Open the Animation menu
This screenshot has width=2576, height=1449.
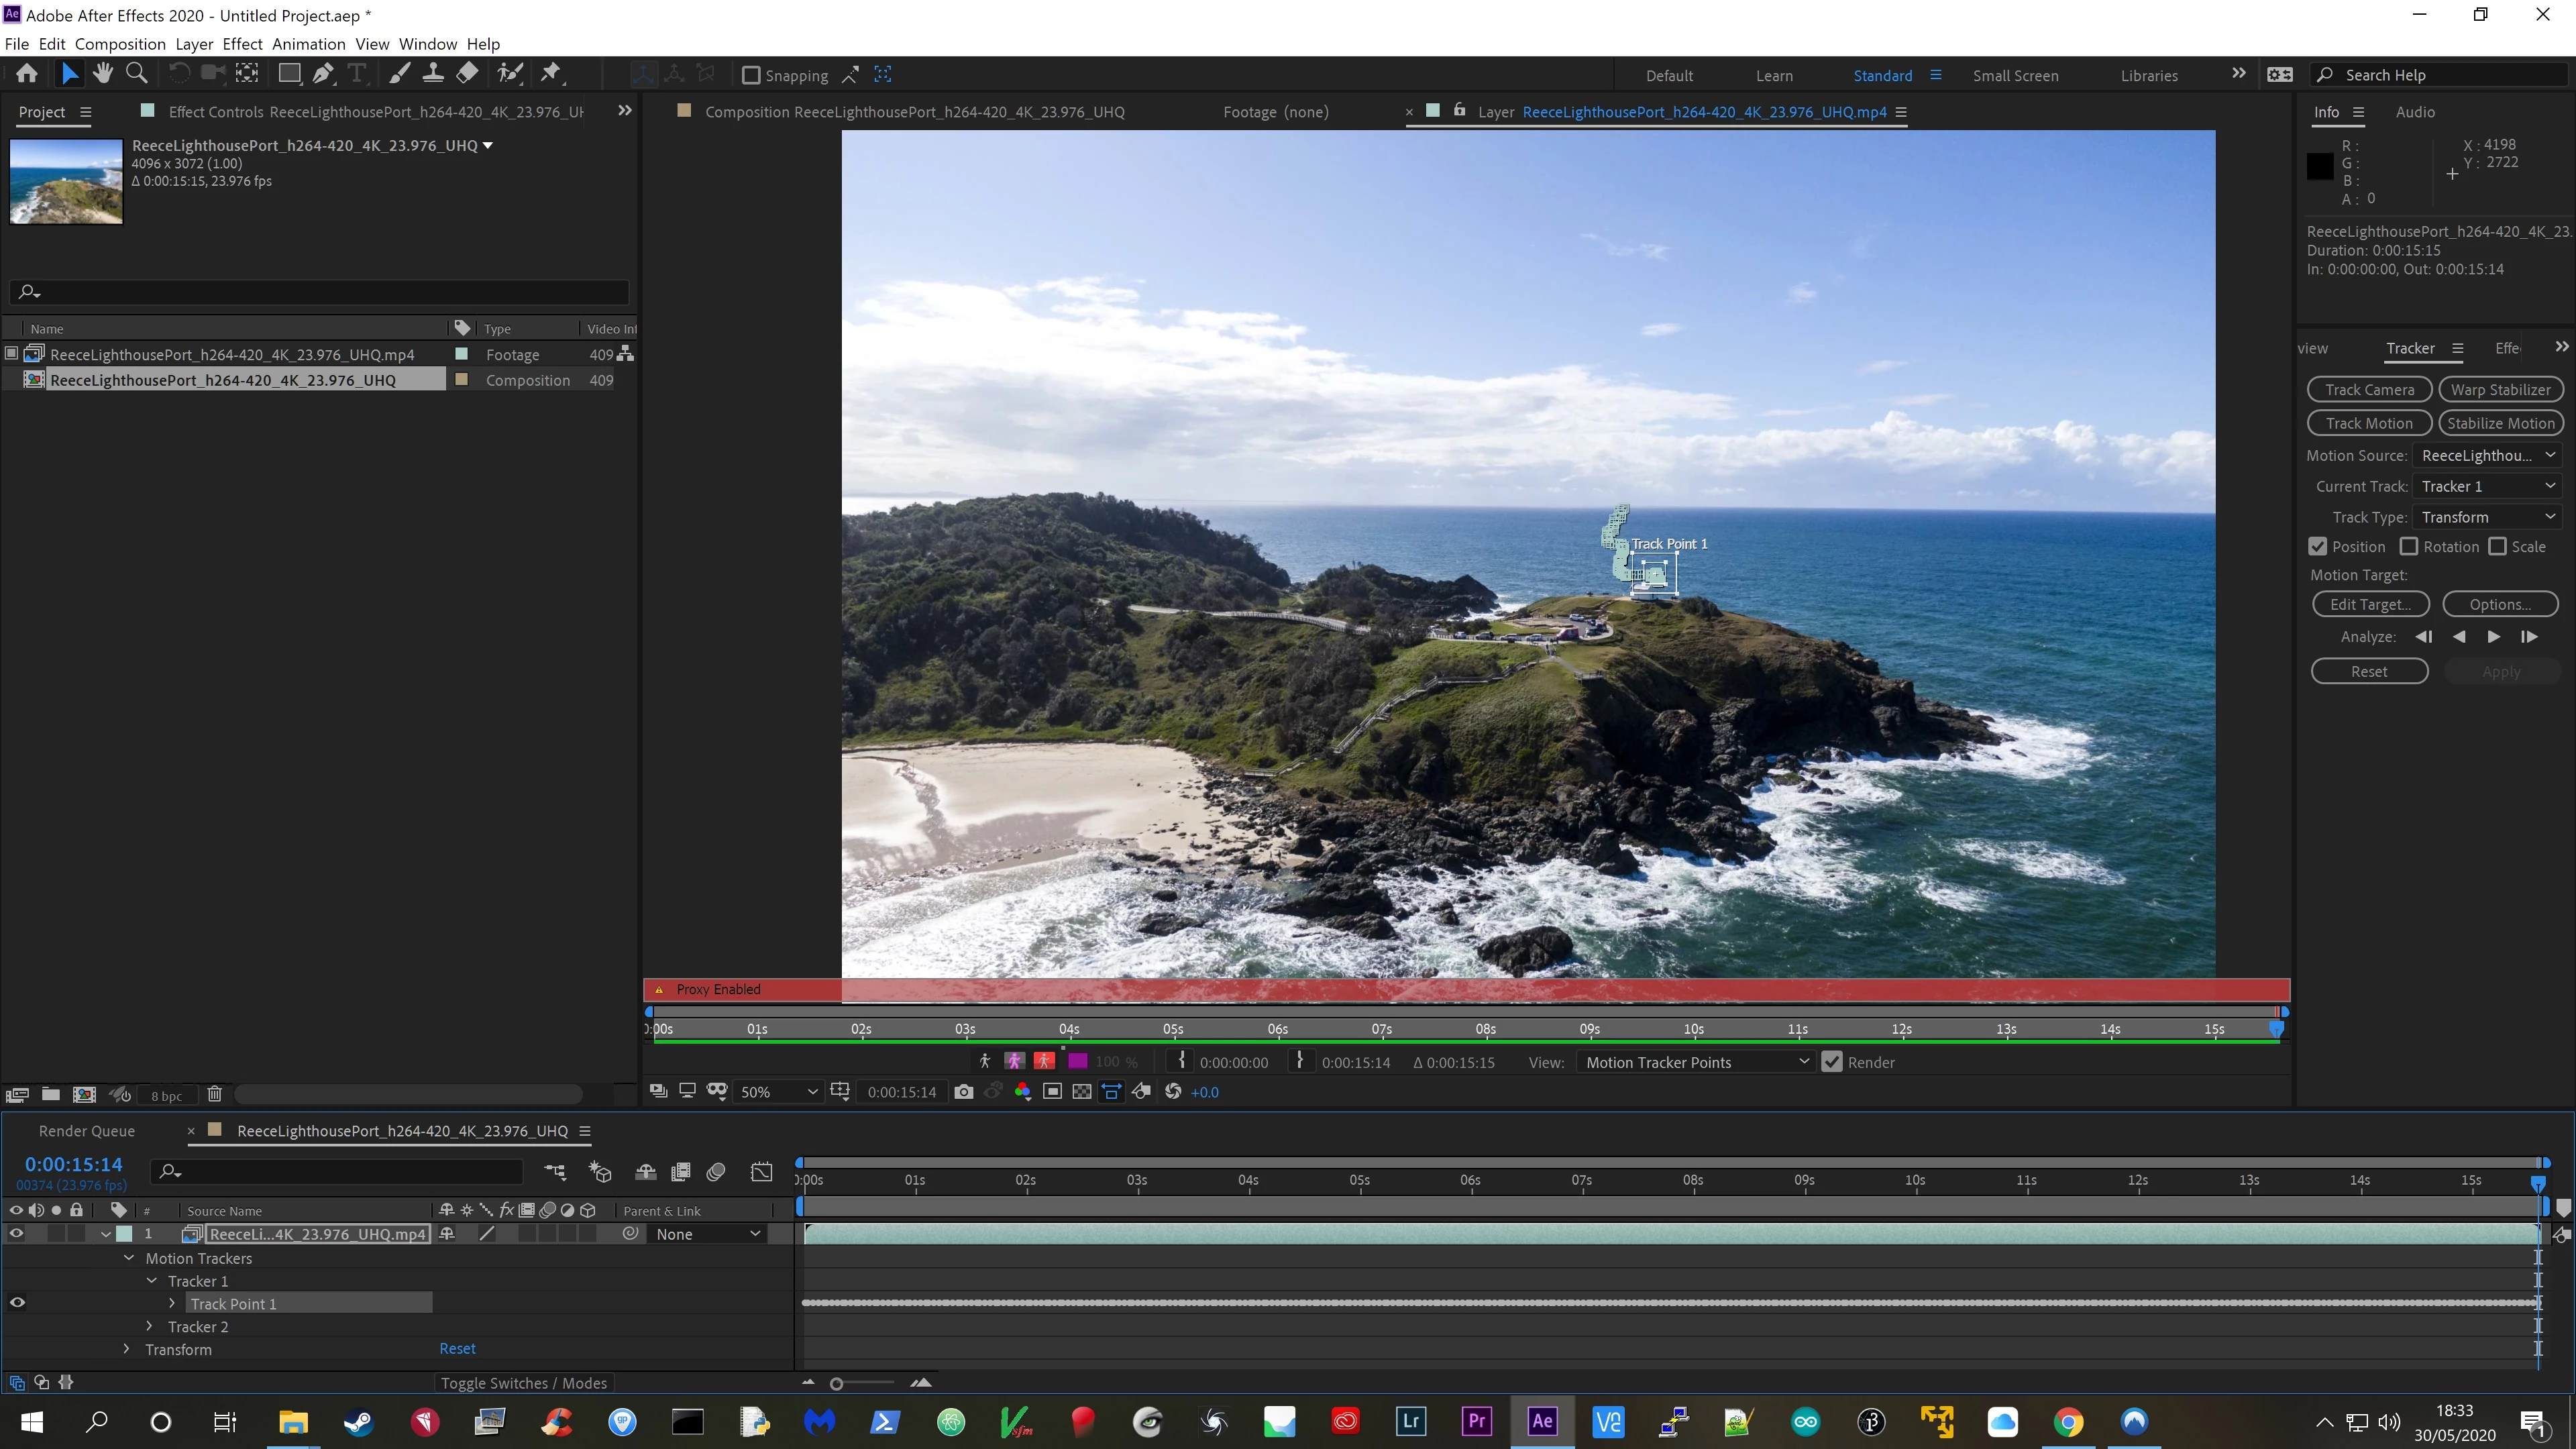click(x=308, y=44)
